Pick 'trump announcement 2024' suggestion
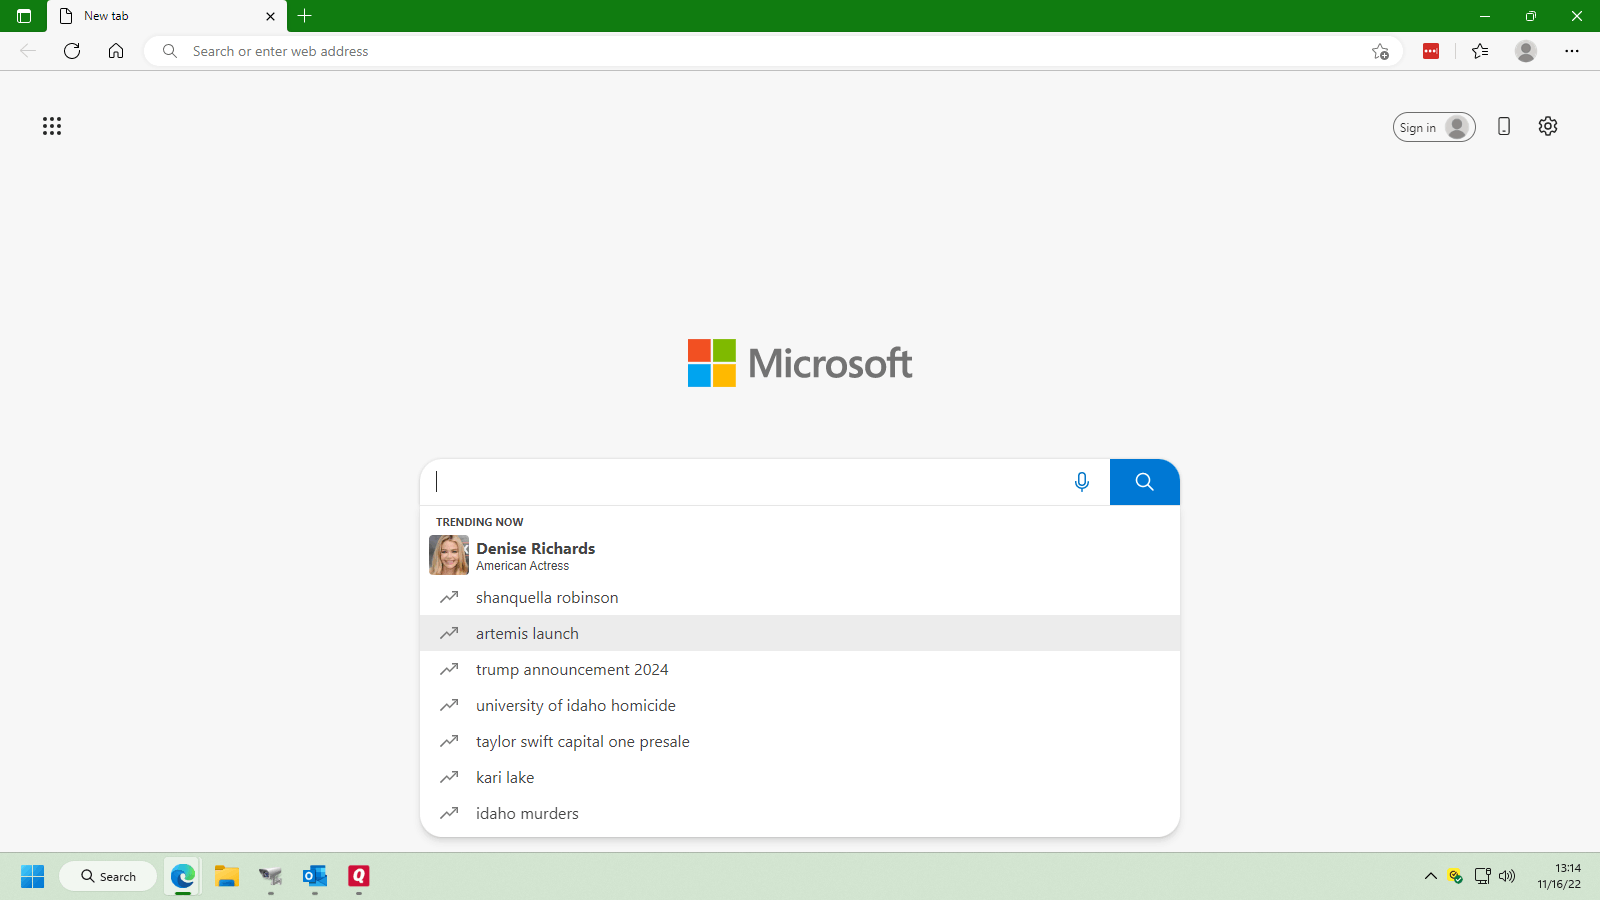 tap(800, 669)
